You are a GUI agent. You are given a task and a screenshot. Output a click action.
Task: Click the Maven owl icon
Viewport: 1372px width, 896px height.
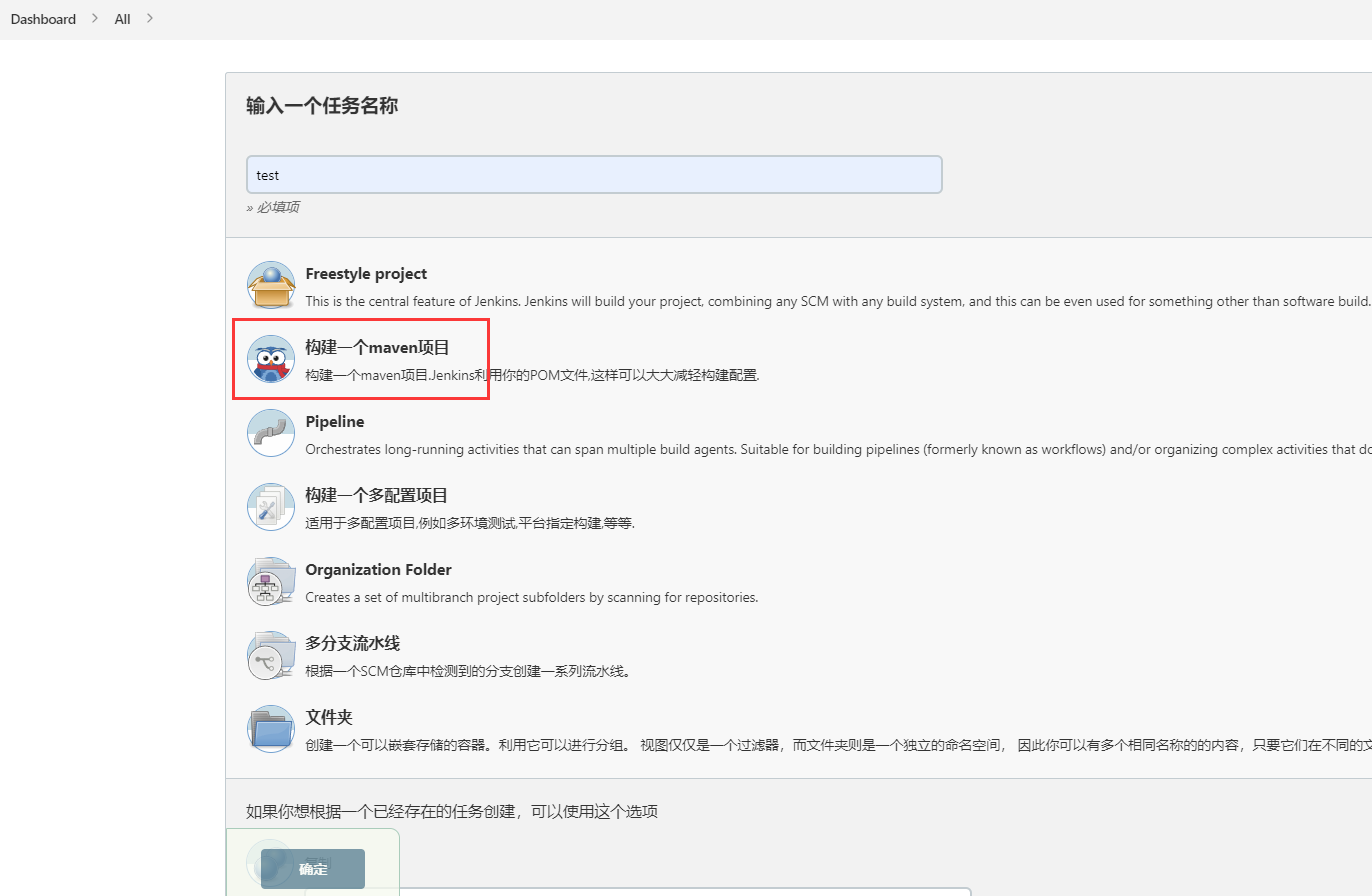(271, 359)
